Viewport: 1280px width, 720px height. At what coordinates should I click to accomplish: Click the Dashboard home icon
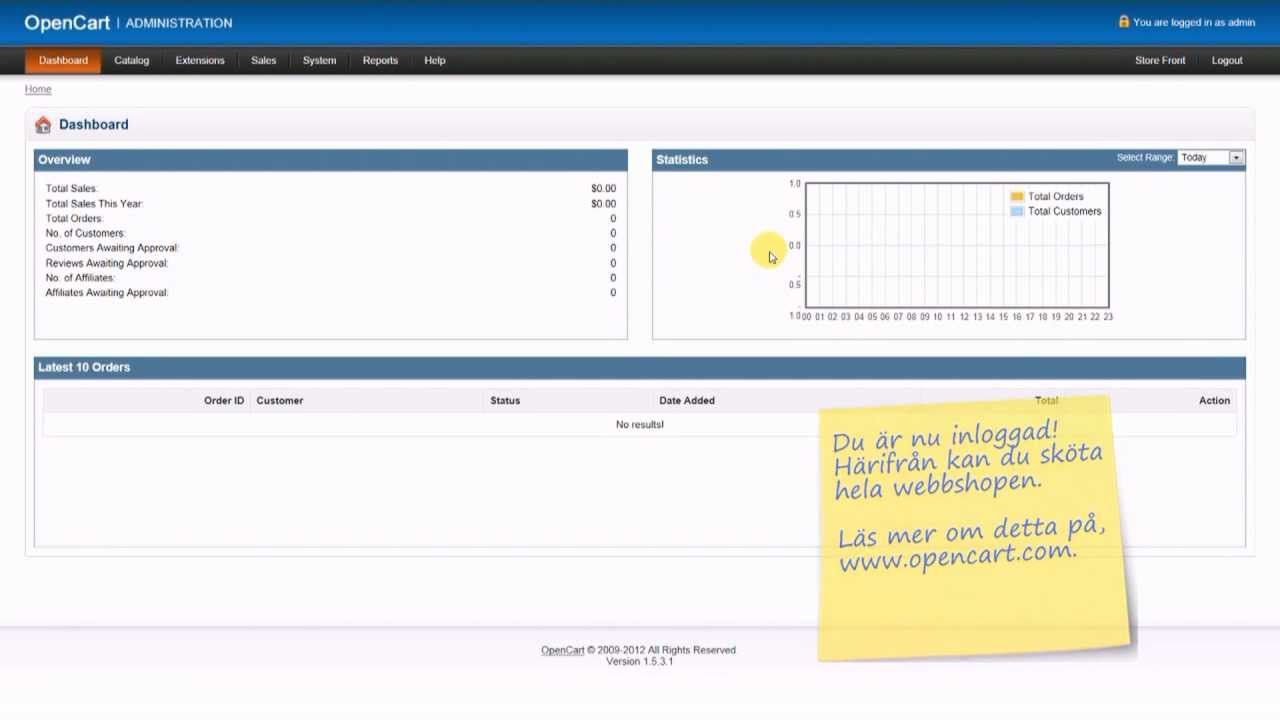tap(43, 125)
